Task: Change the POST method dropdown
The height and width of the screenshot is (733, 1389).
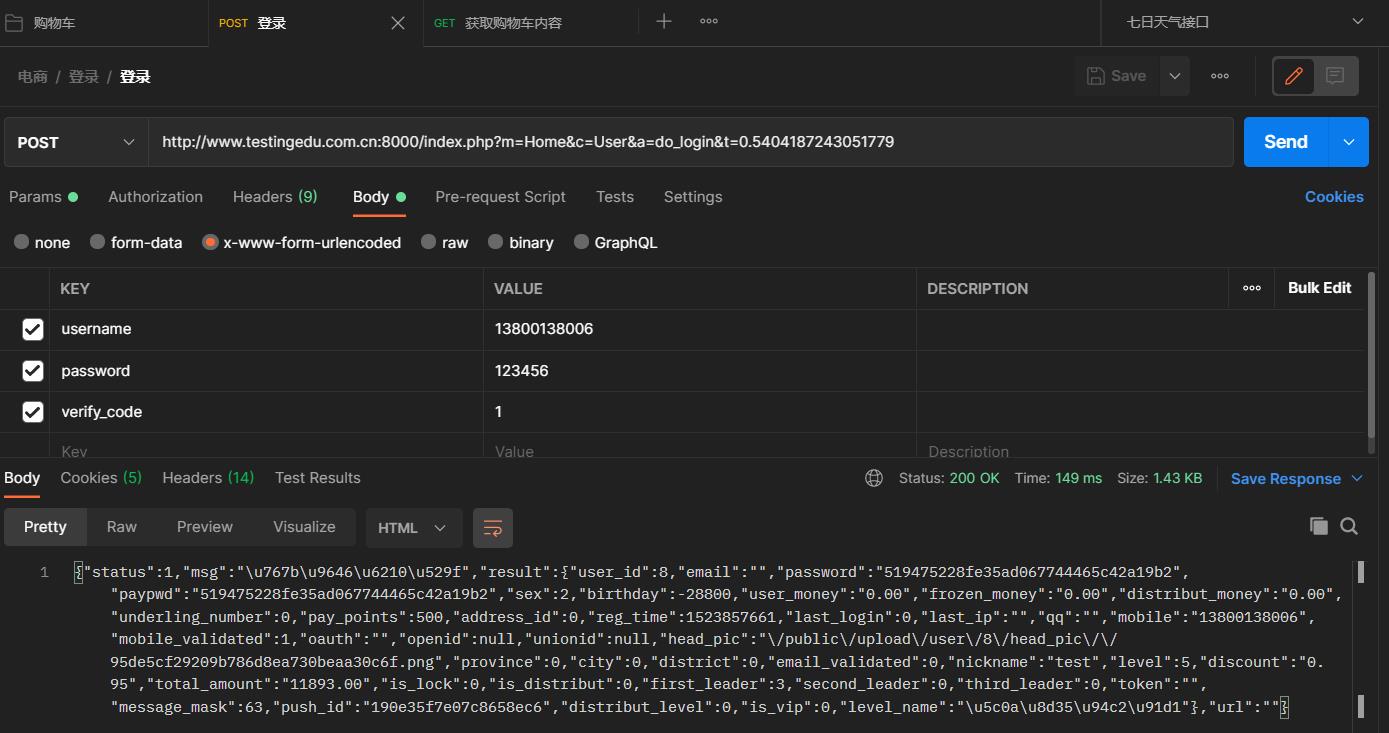Action: point(76,142)
